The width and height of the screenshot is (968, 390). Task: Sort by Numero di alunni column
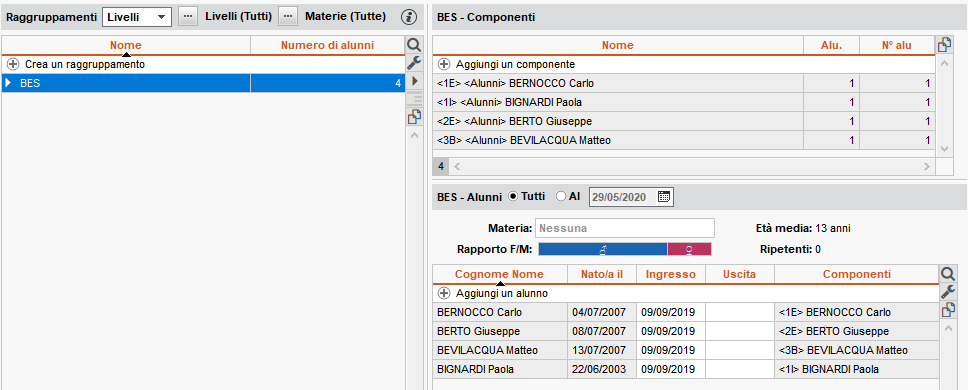click(327, 45)
